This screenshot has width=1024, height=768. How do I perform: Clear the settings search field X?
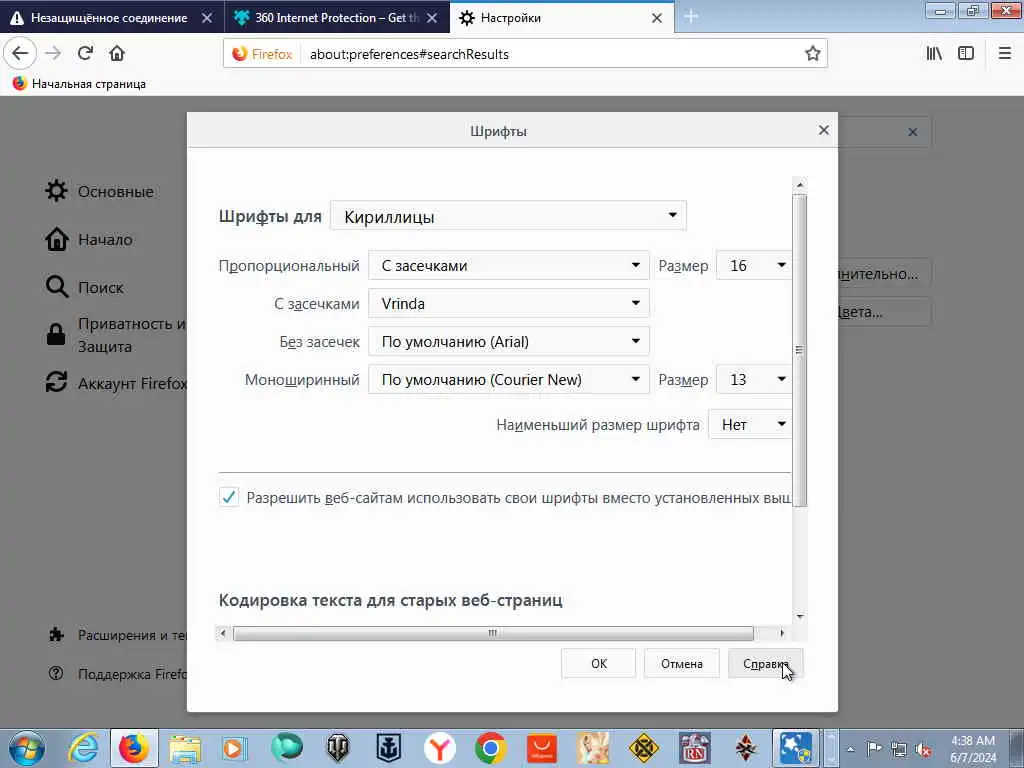coord(912,132)
